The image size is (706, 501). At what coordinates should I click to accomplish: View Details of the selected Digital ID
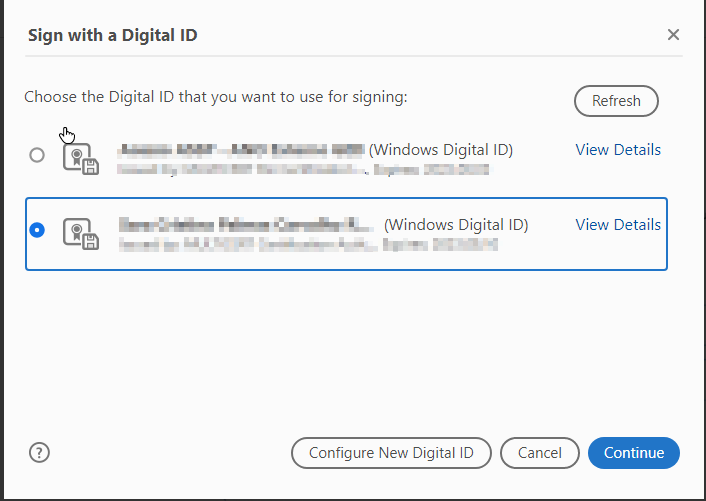click(x=618, y=225)
